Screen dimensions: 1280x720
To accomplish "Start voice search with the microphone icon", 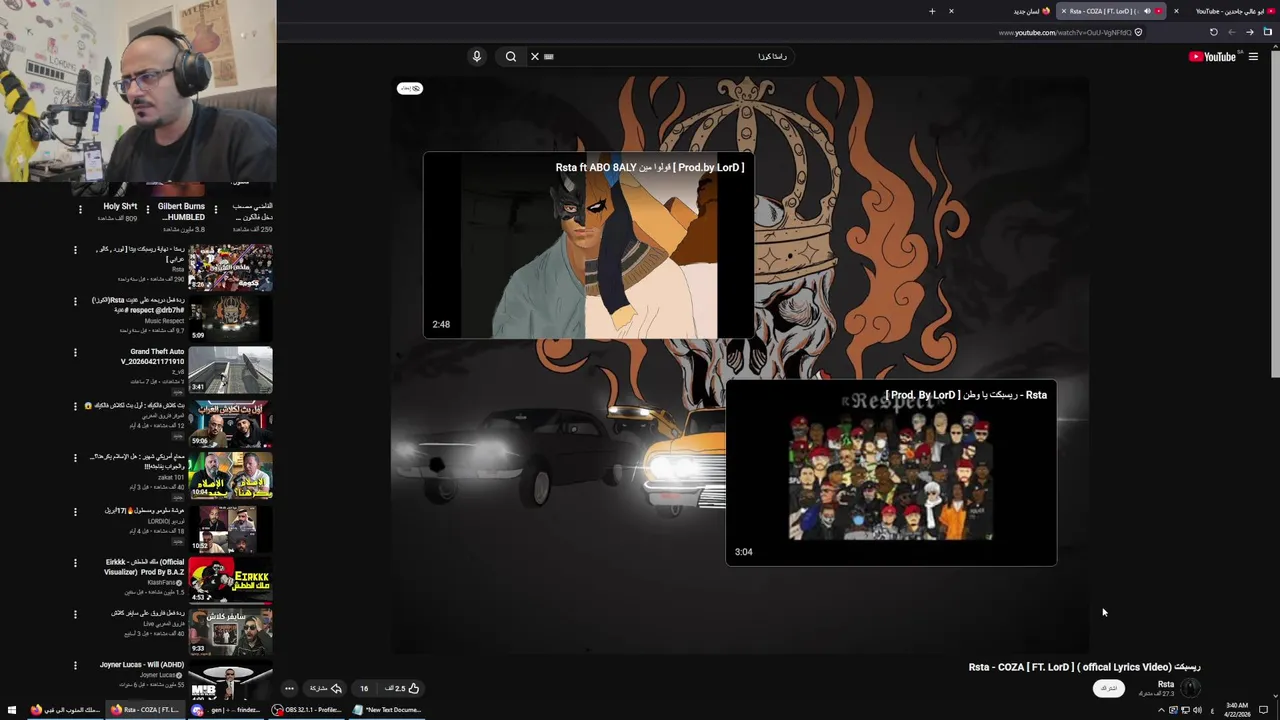I will [477, 56].
